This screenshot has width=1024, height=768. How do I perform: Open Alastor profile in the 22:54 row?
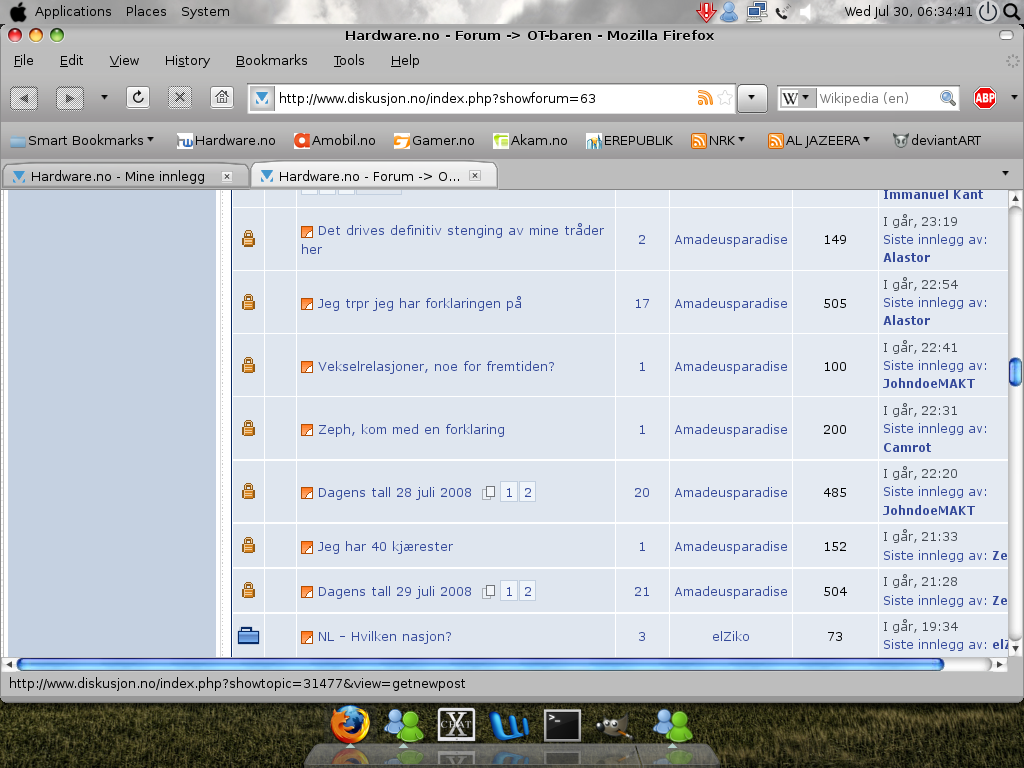(906, 321)
